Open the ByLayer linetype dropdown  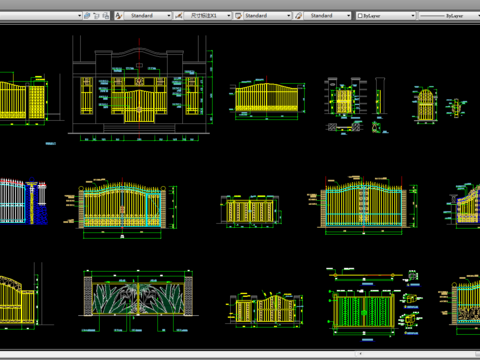click(x=449, y=16)
